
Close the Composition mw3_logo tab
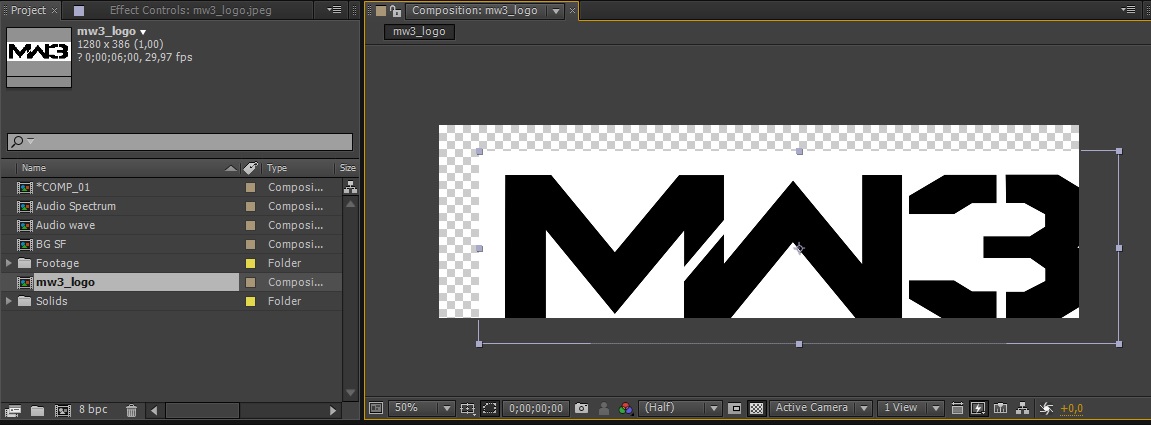(572, 11)
